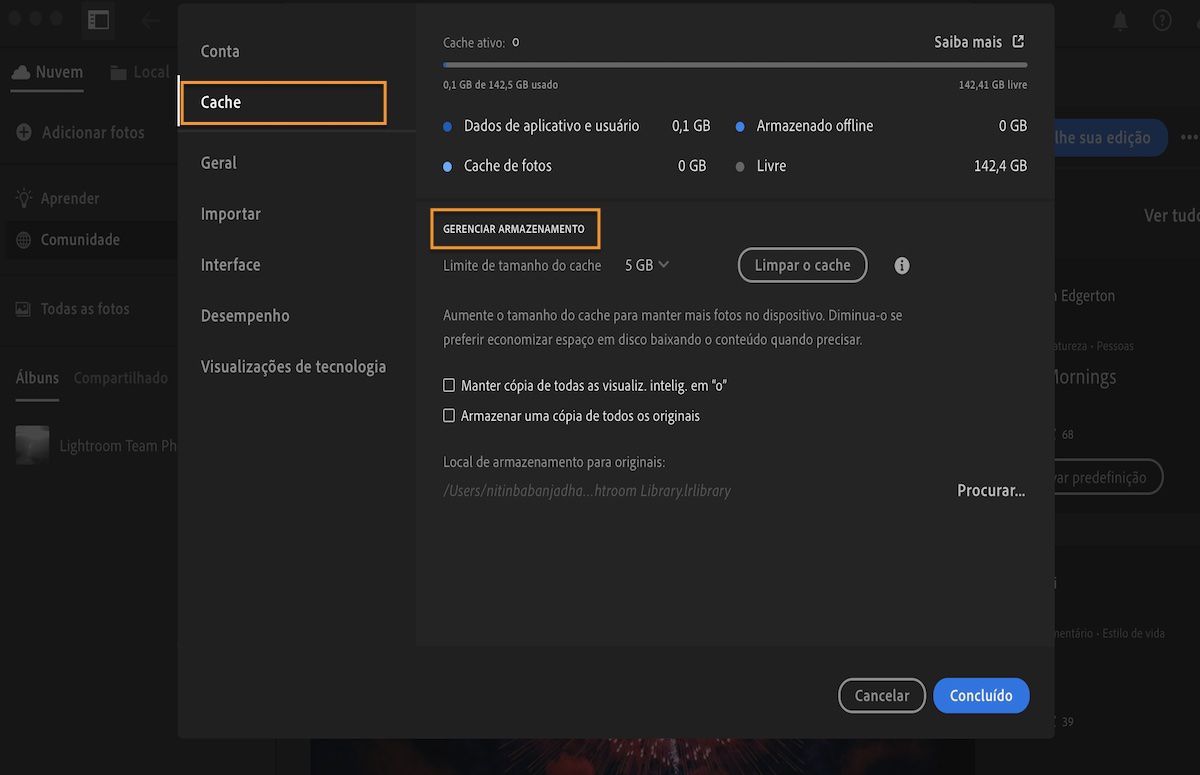The height and width of the screenshot is (775, 1200).
Task: Open help using the question mark icon
Action: pyautogui.click(x=1161, y=19)
